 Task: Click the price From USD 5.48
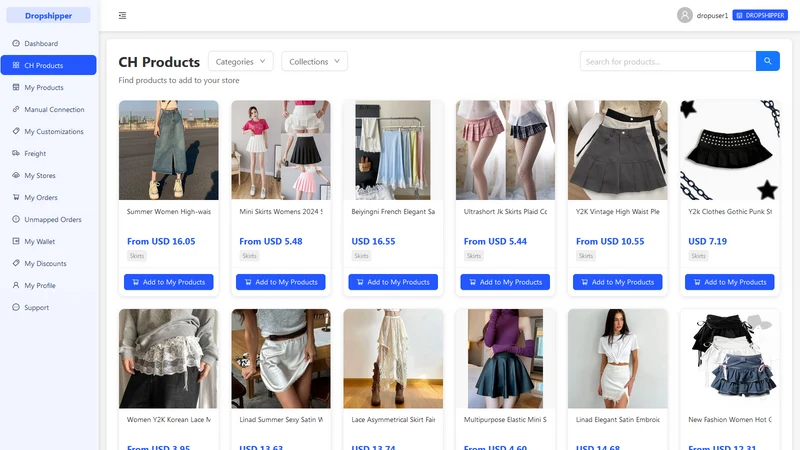point(271,241)
